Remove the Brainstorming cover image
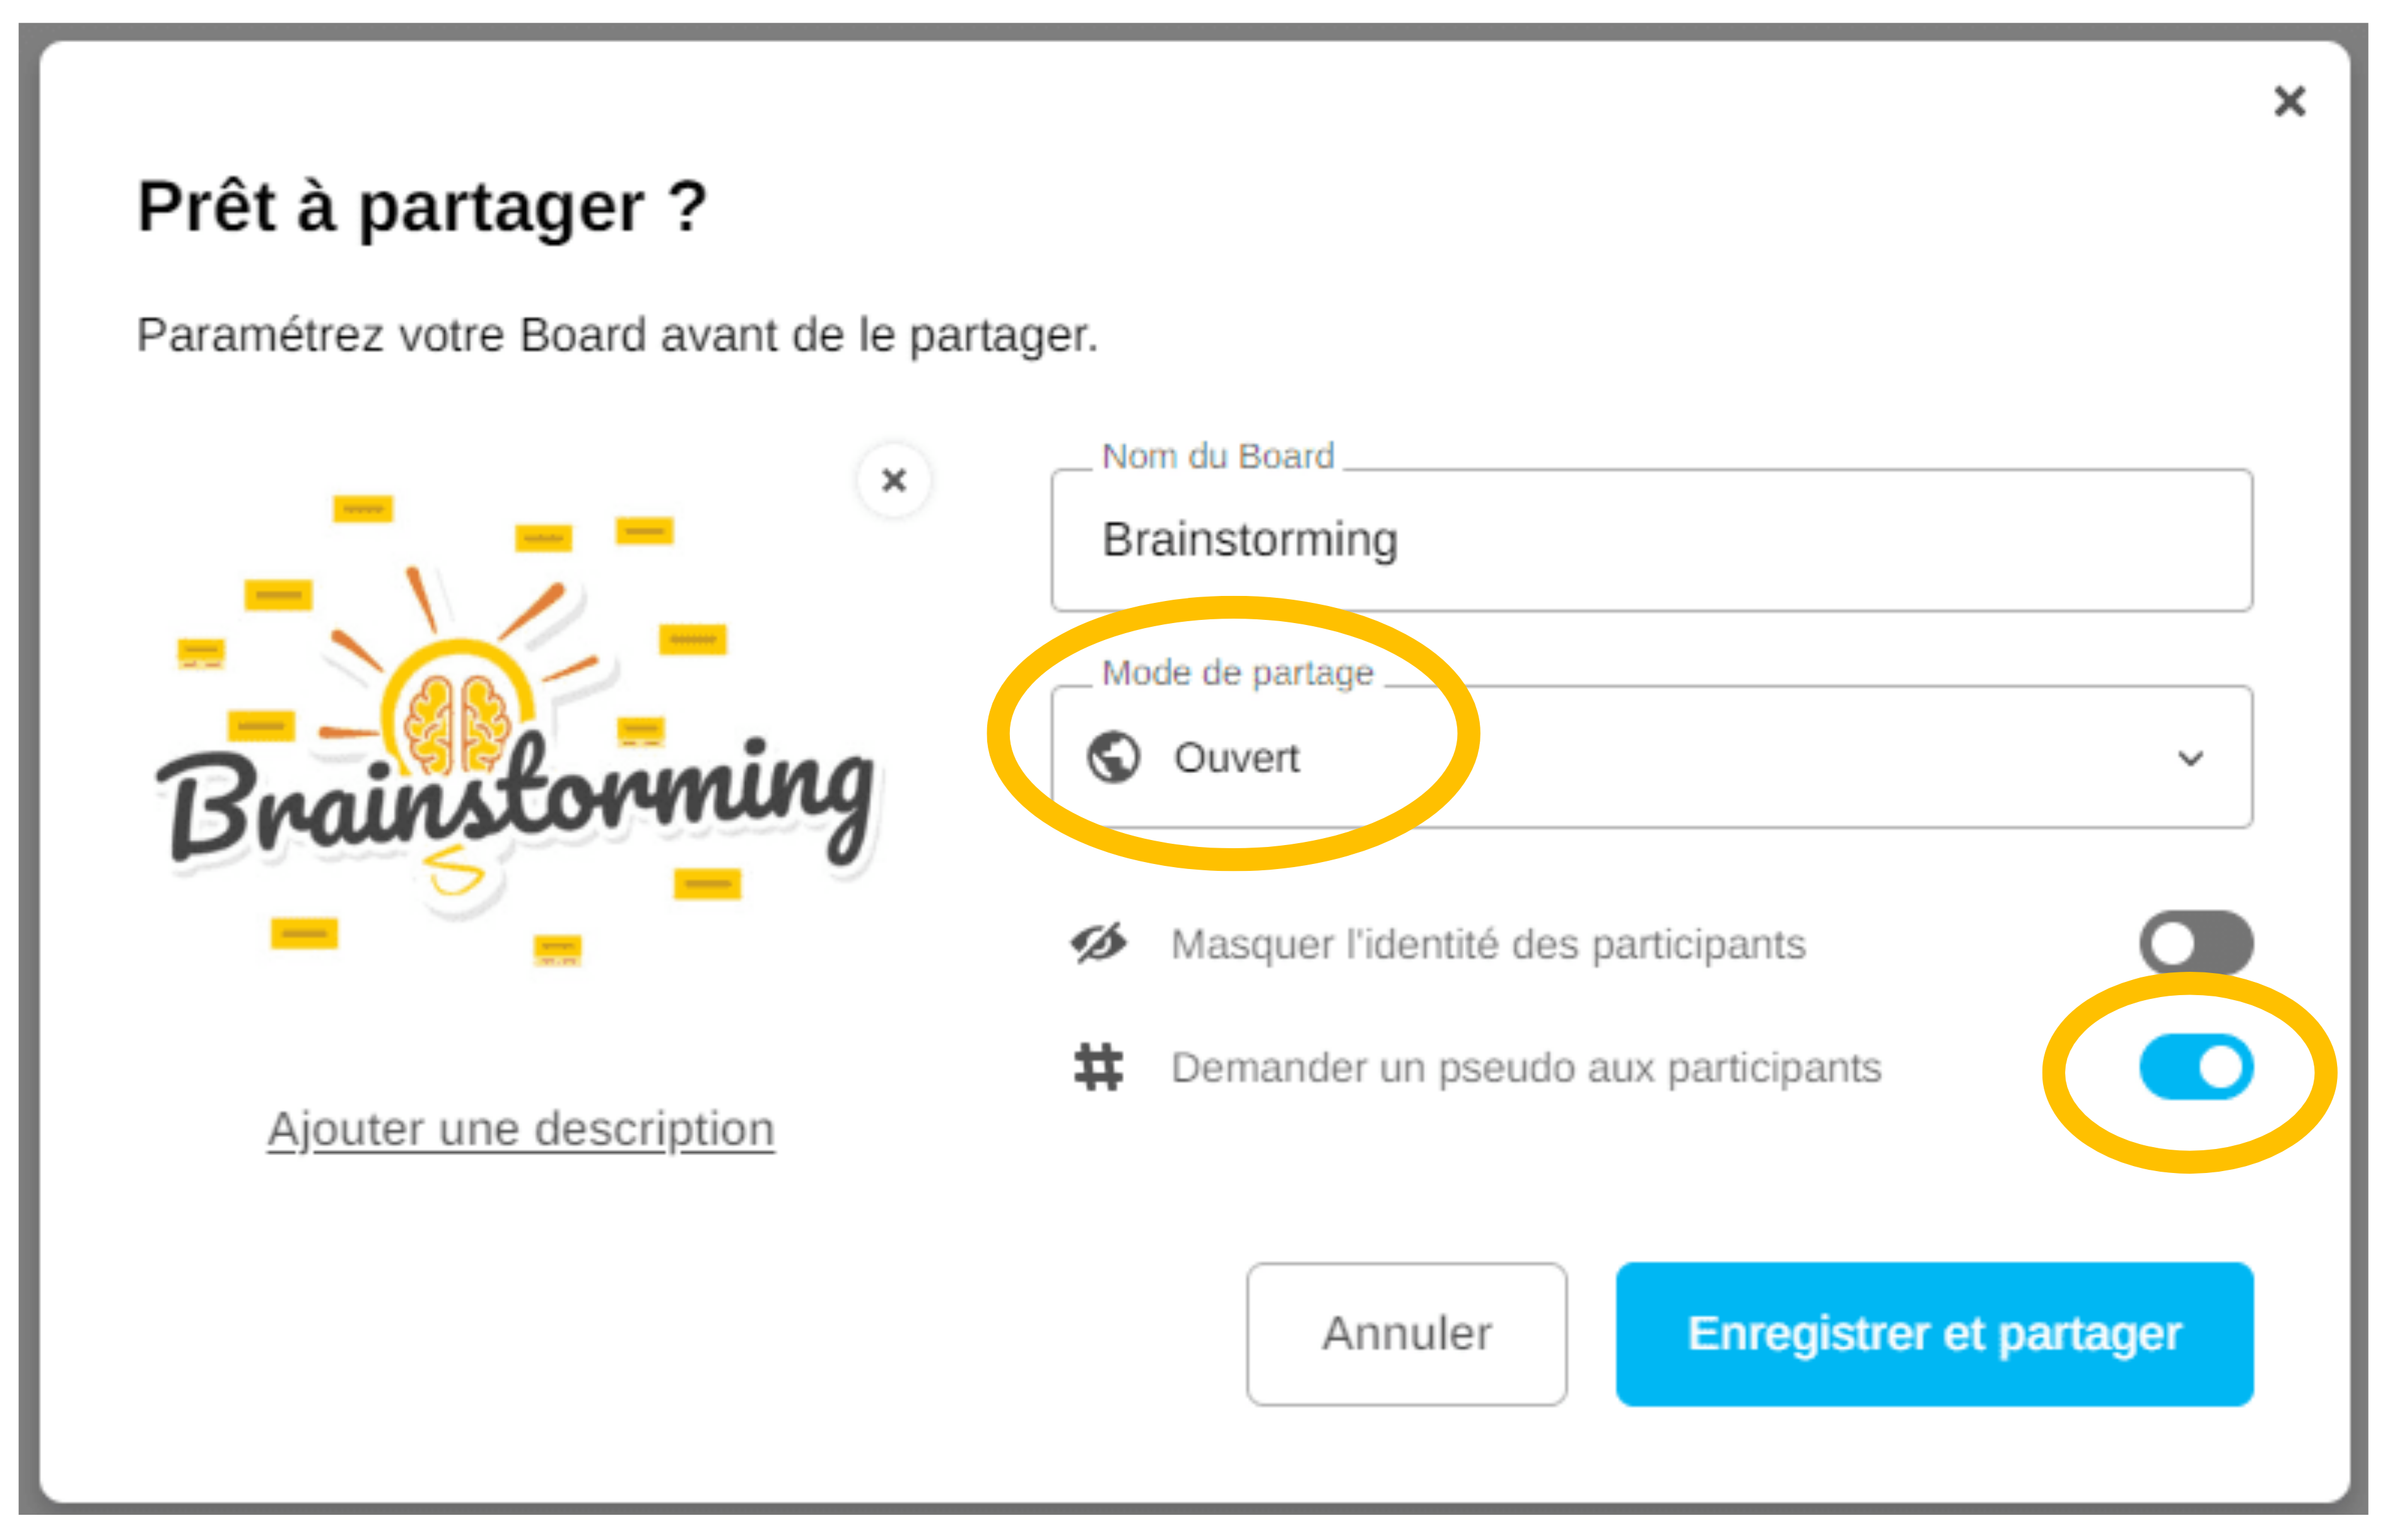2385x1540 pixels. click(x=894, y=480)
